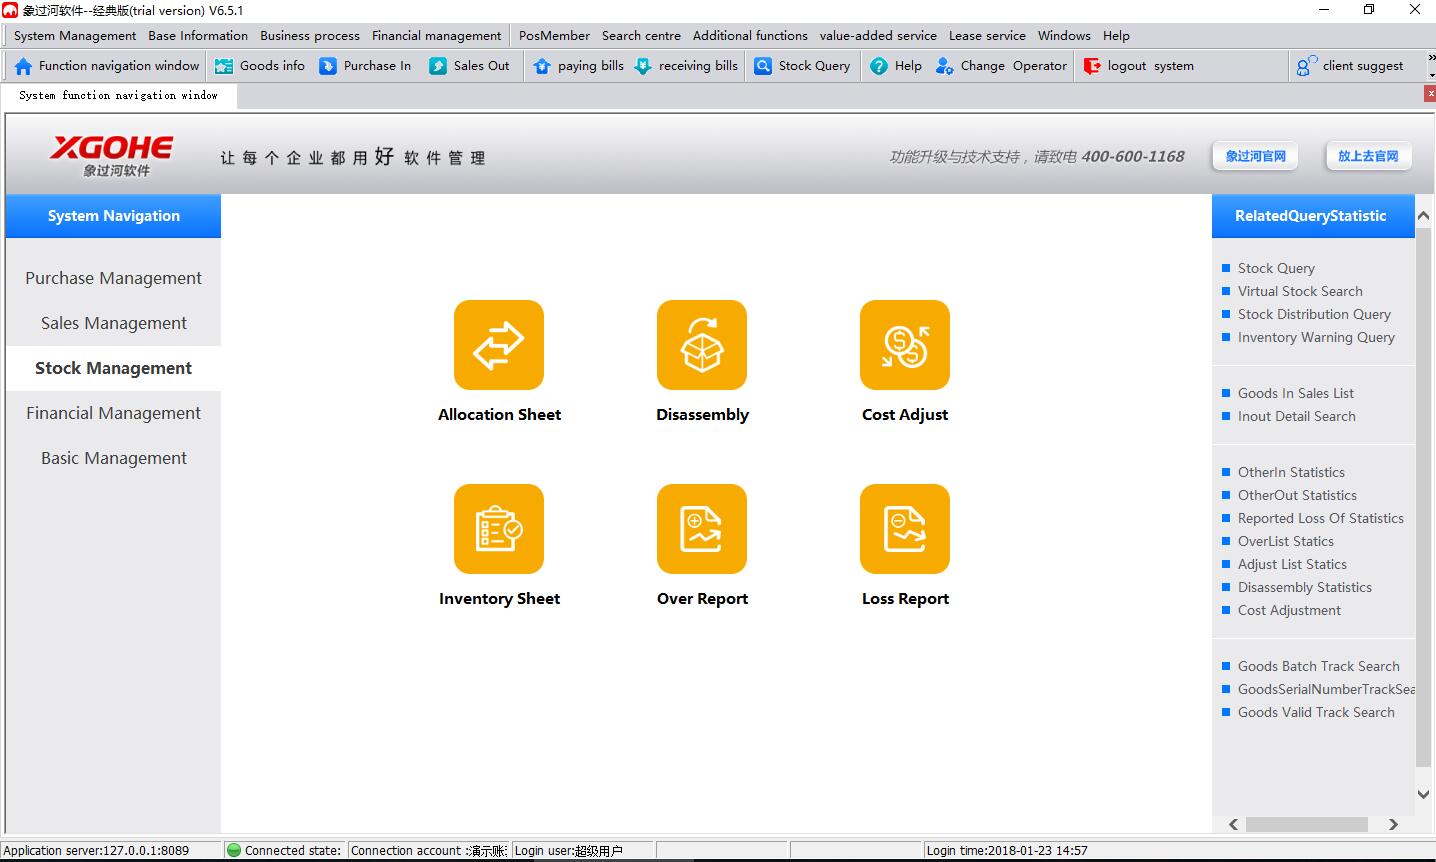Open the Additional functions menu
Viewport: 1436px width, 862px height.
750,35
